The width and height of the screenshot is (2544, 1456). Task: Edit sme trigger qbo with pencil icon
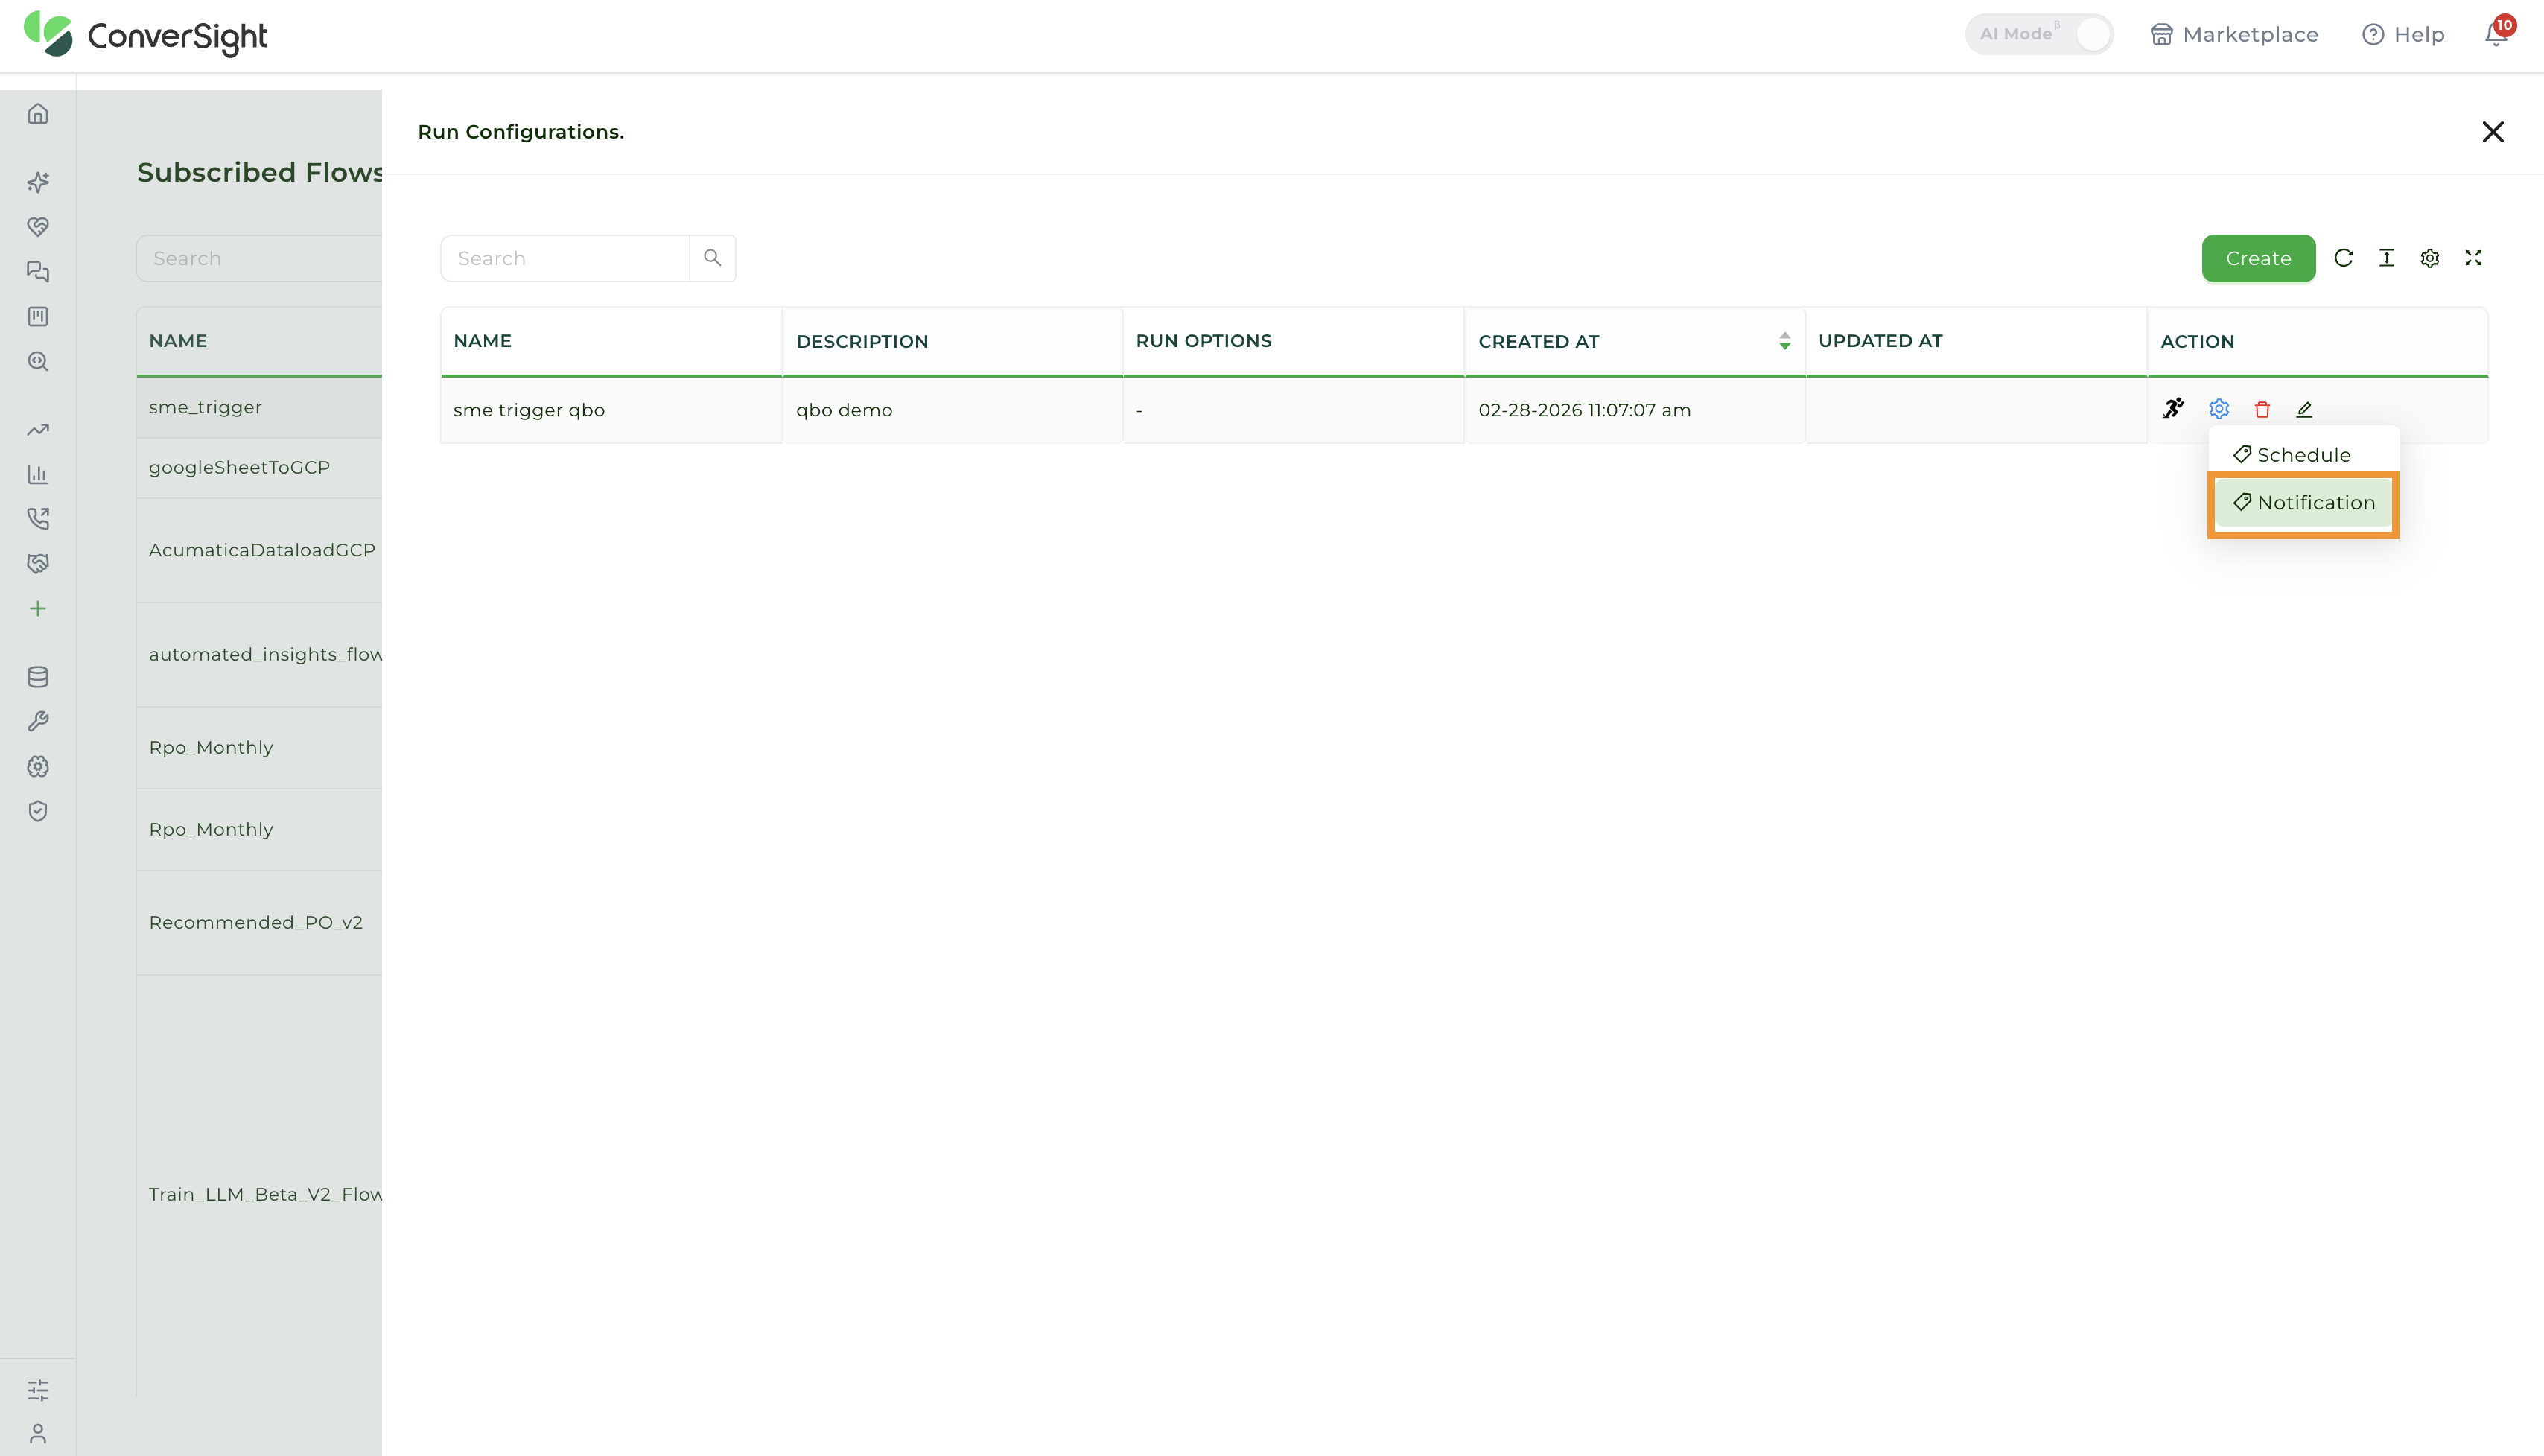pyautogui.click(x=2304, y=409)
